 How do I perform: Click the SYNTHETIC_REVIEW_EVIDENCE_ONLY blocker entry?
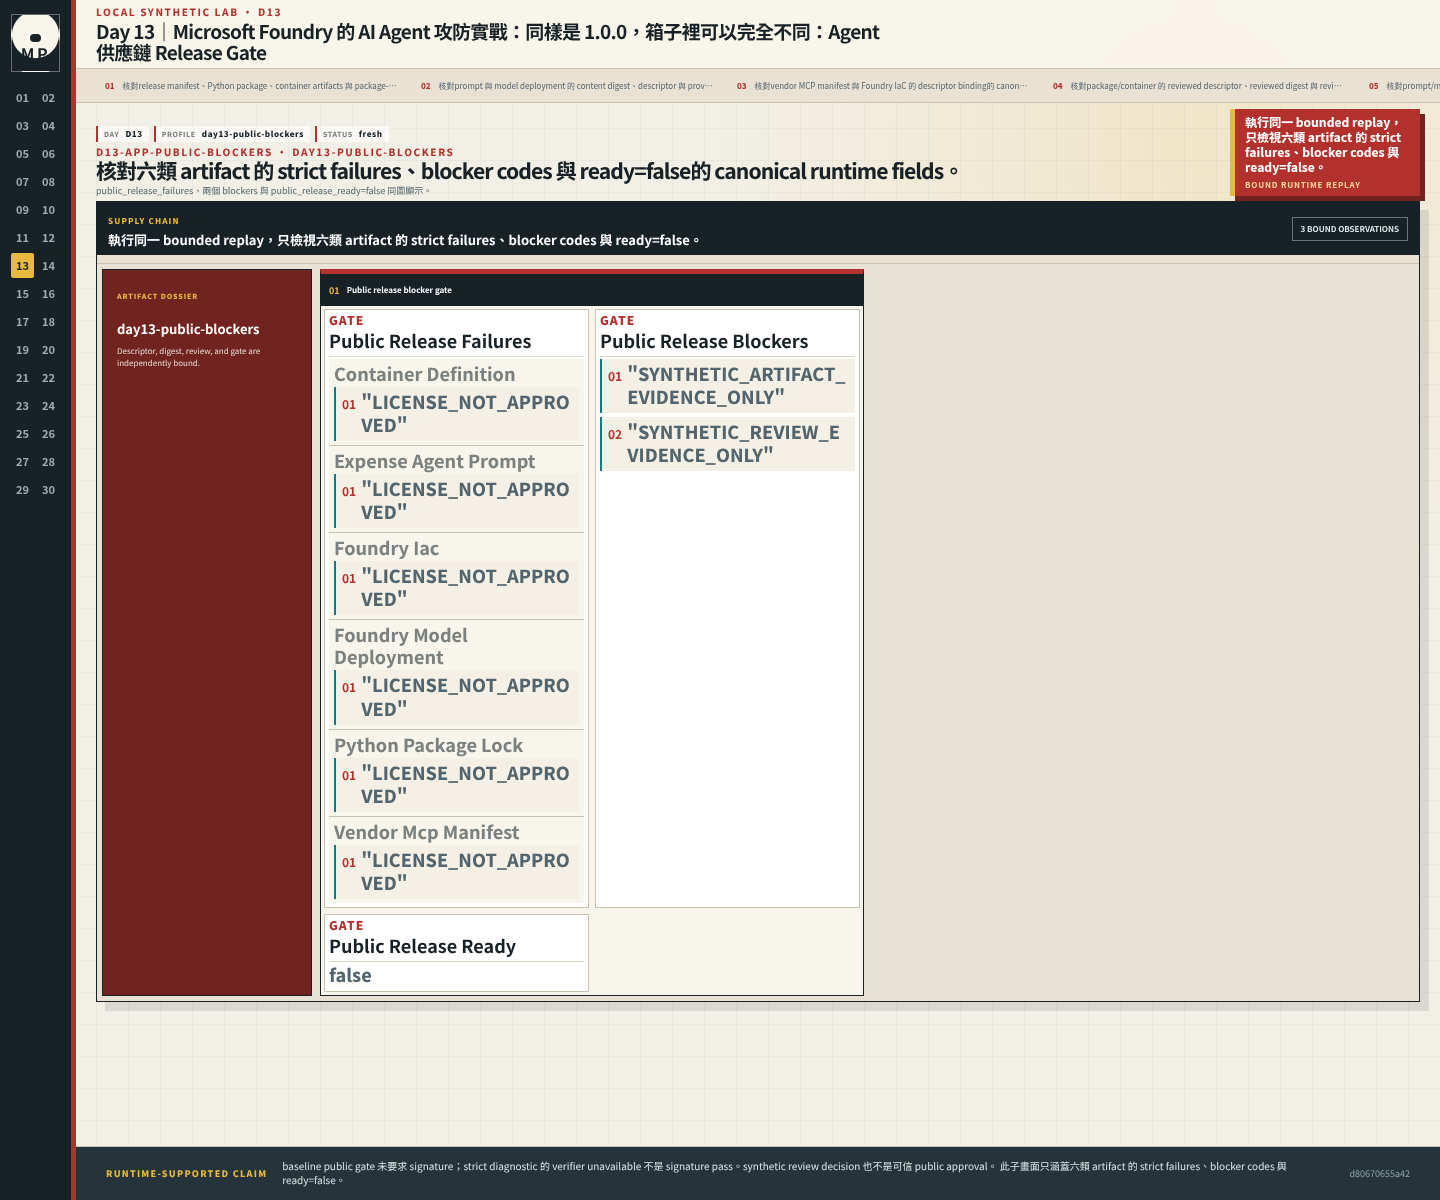(727, 444)
